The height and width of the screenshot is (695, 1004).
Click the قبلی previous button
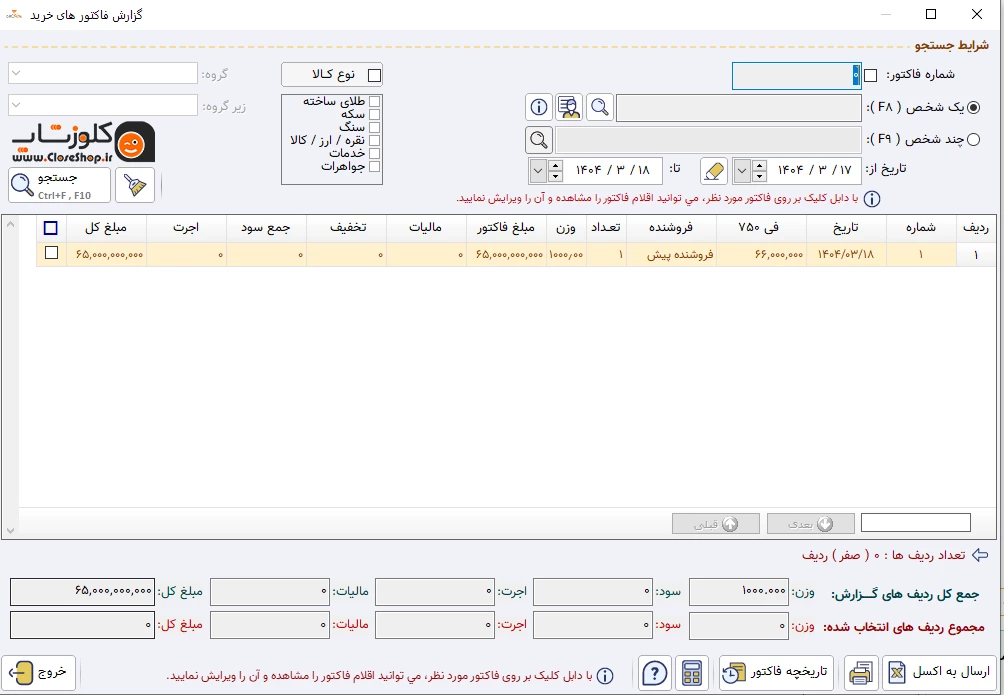click(716, 524)
